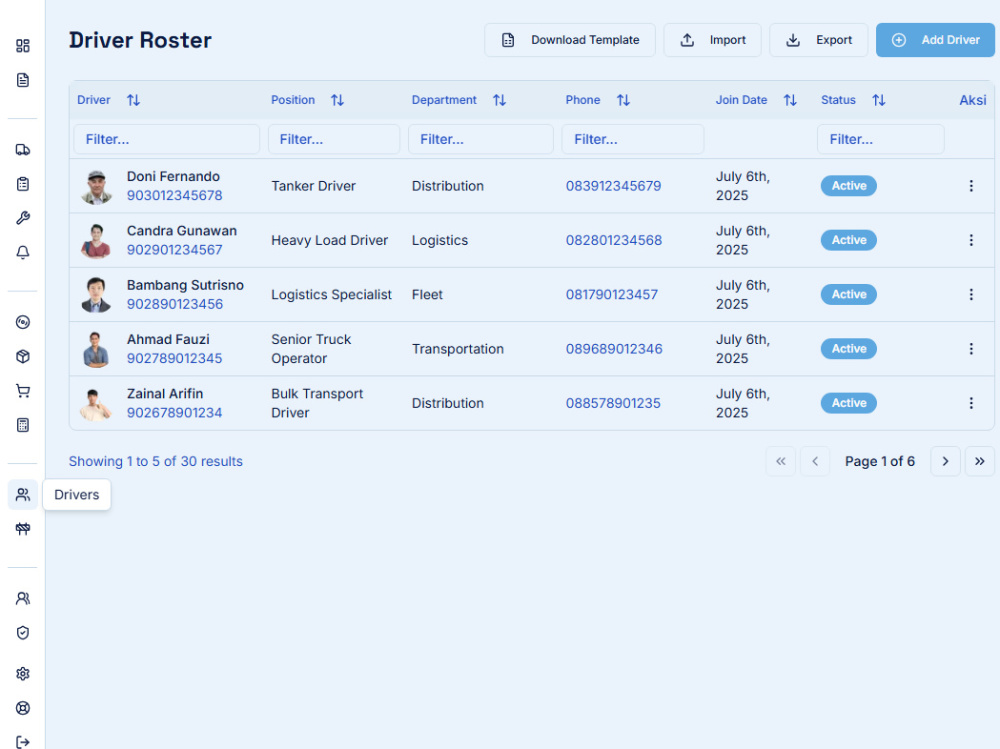Click the Import button
This screenshot has height=749, width=1000.
(712, 40)
